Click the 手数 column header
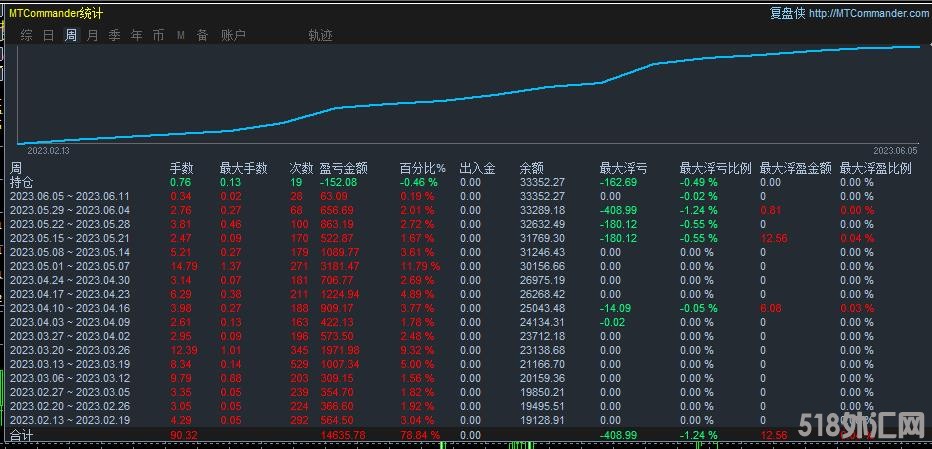 (181, 169)
